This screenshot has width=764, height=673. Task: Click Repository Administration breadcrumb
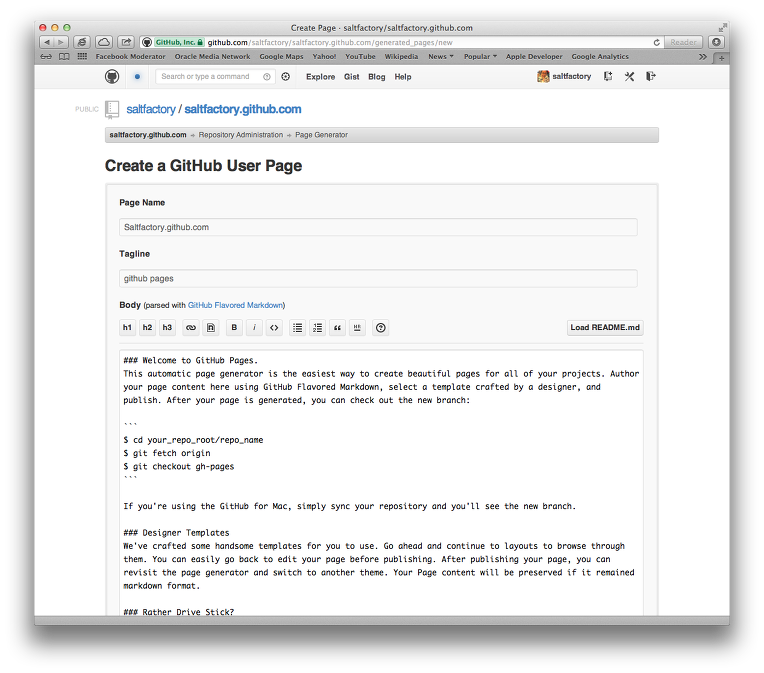tap(241, 135)
